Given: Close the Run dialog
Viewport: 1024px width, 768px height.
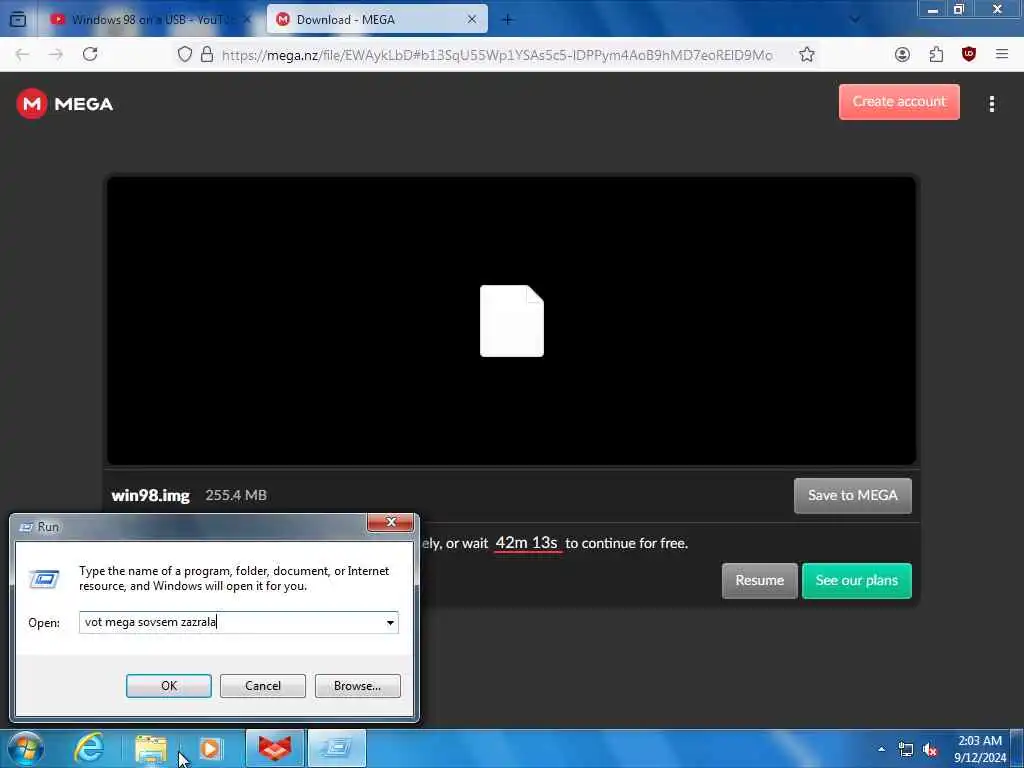Looking at the screenshot, I should coord(391,522).
